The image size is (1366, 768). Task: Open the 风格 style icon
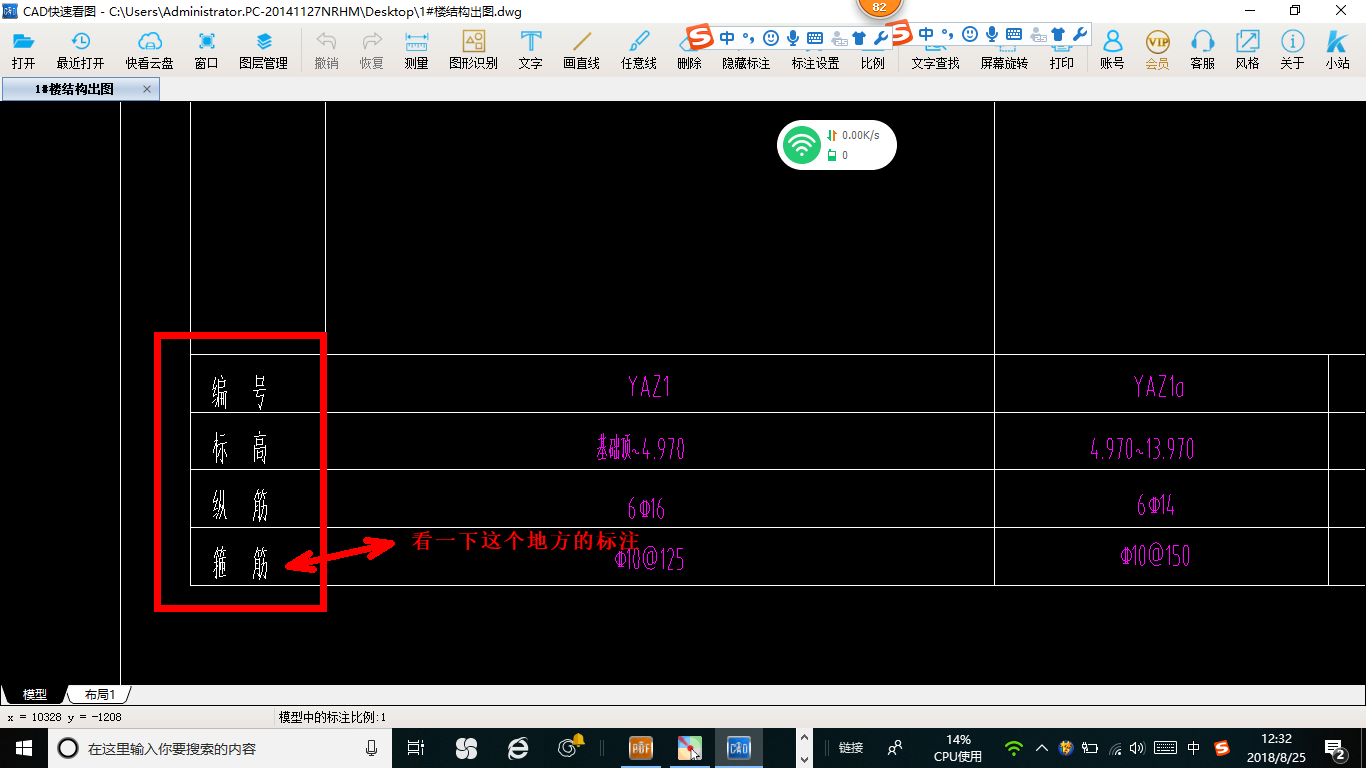(x=1247, y=50)
